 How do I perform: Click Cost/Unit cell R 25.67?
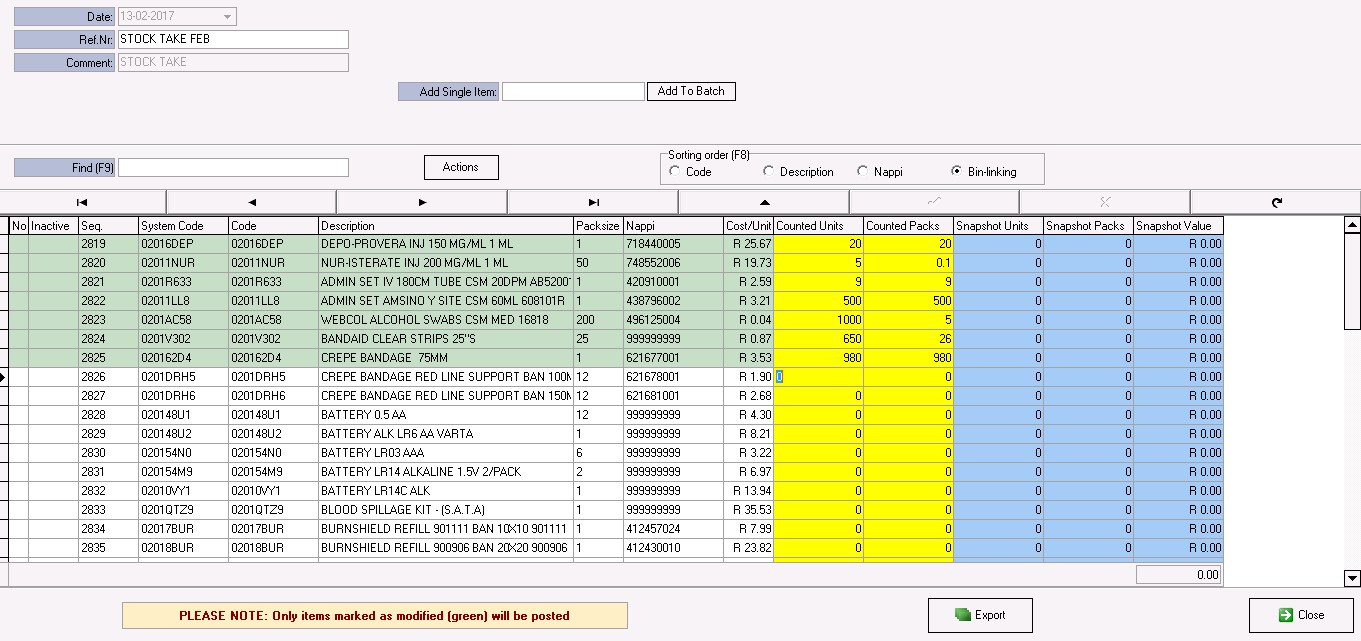pos(748,244)
